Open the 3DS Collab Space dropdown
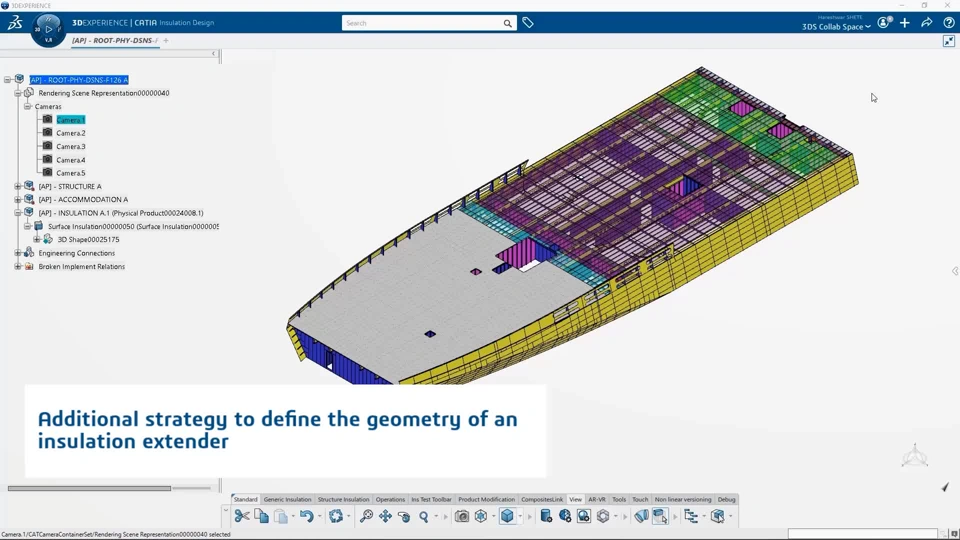The image size is (960, 540). (x=836, y=26)
